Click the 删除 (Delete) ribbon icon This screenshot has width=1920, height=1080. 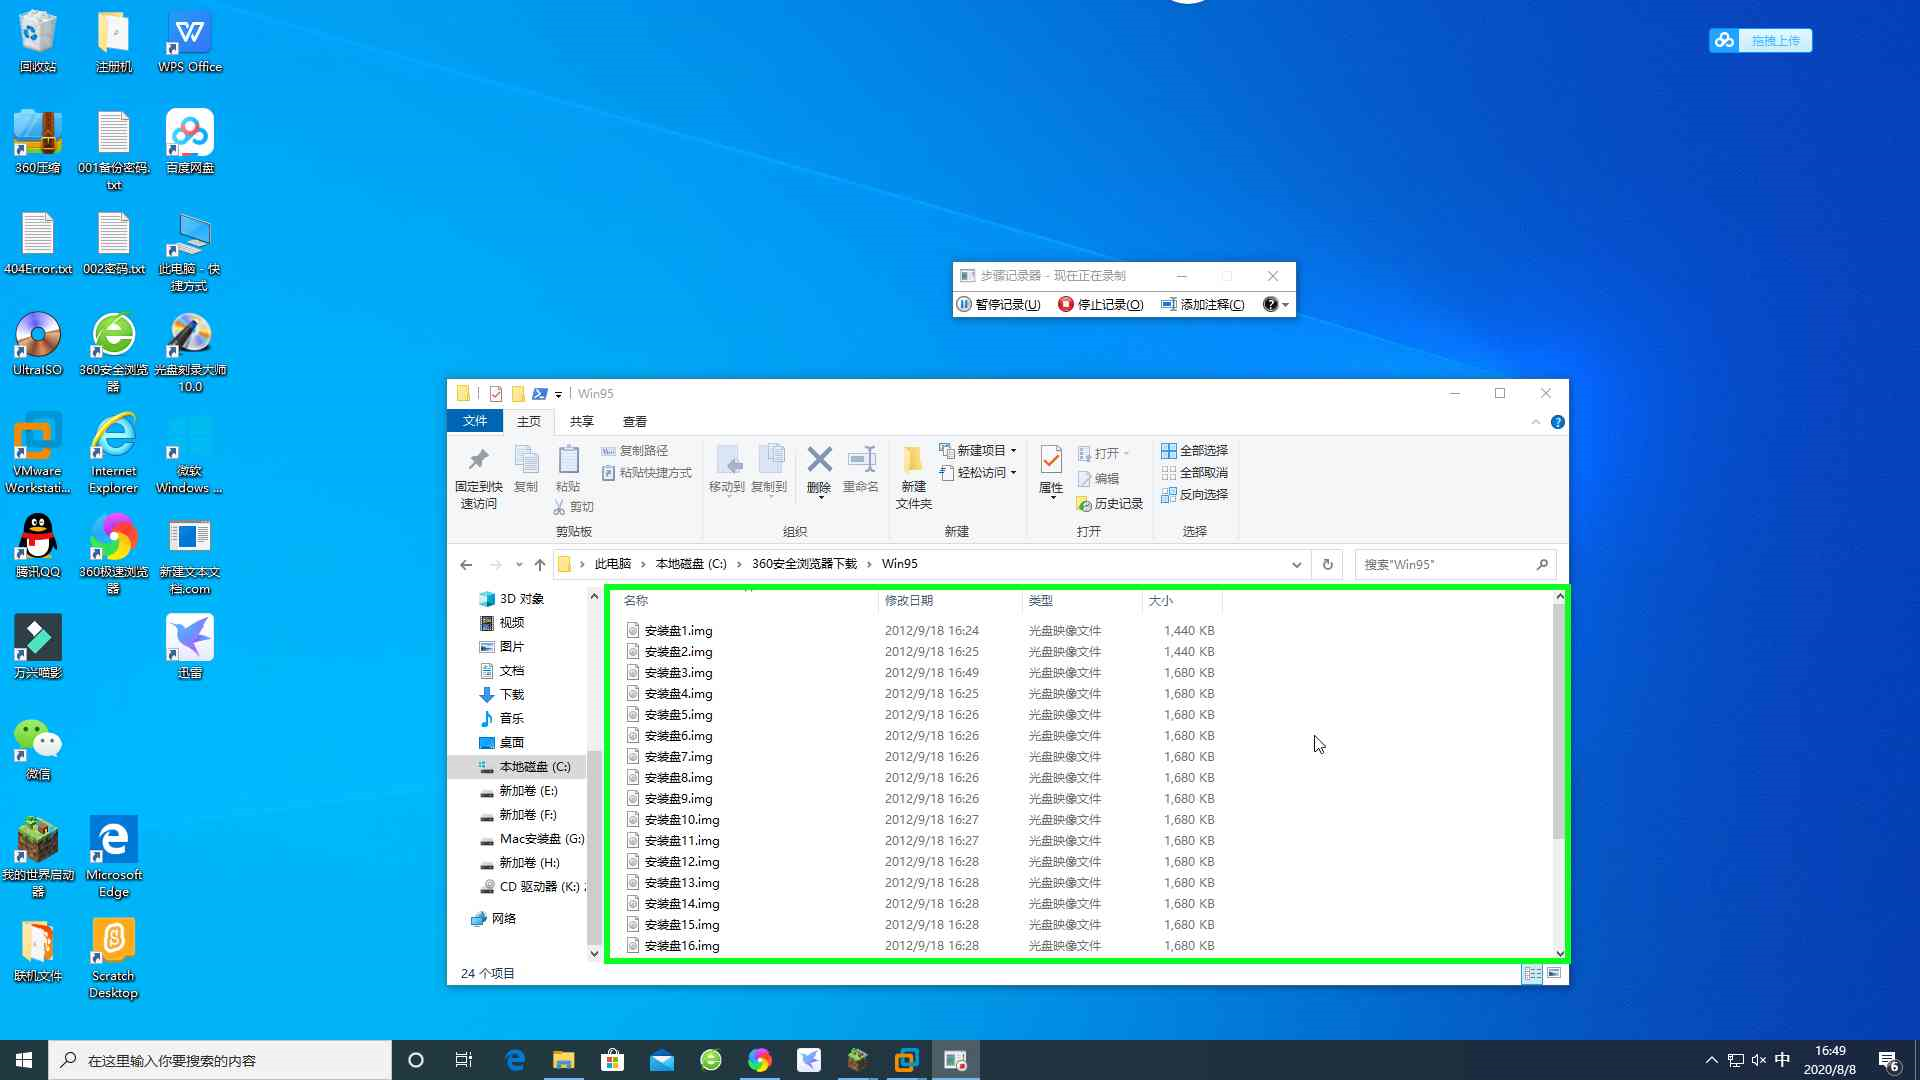(x=819, y=470)
